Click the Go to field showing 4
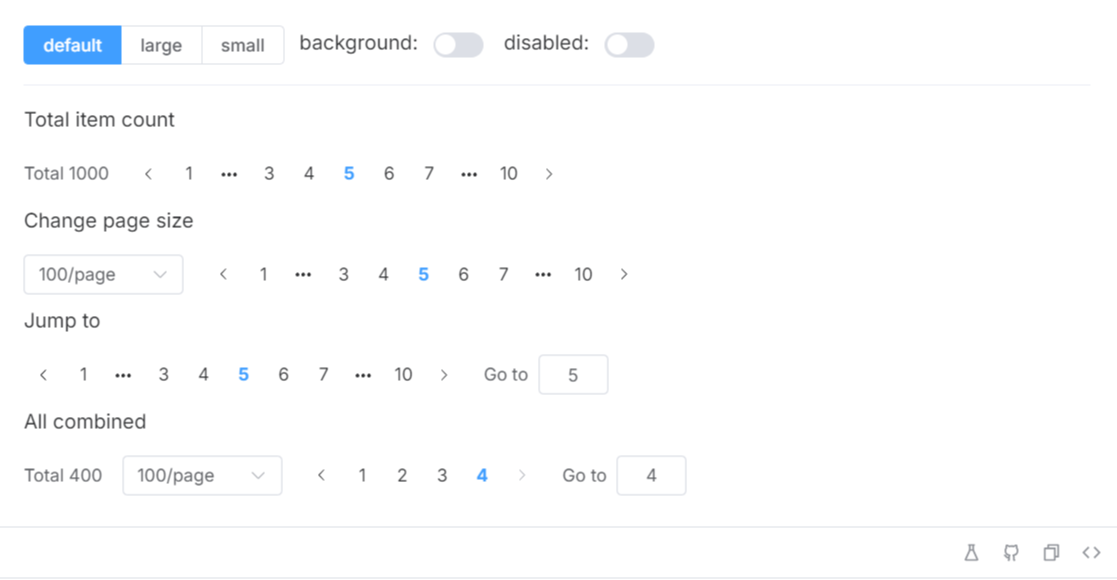1117x580 pixels. (x=651, y=476)
